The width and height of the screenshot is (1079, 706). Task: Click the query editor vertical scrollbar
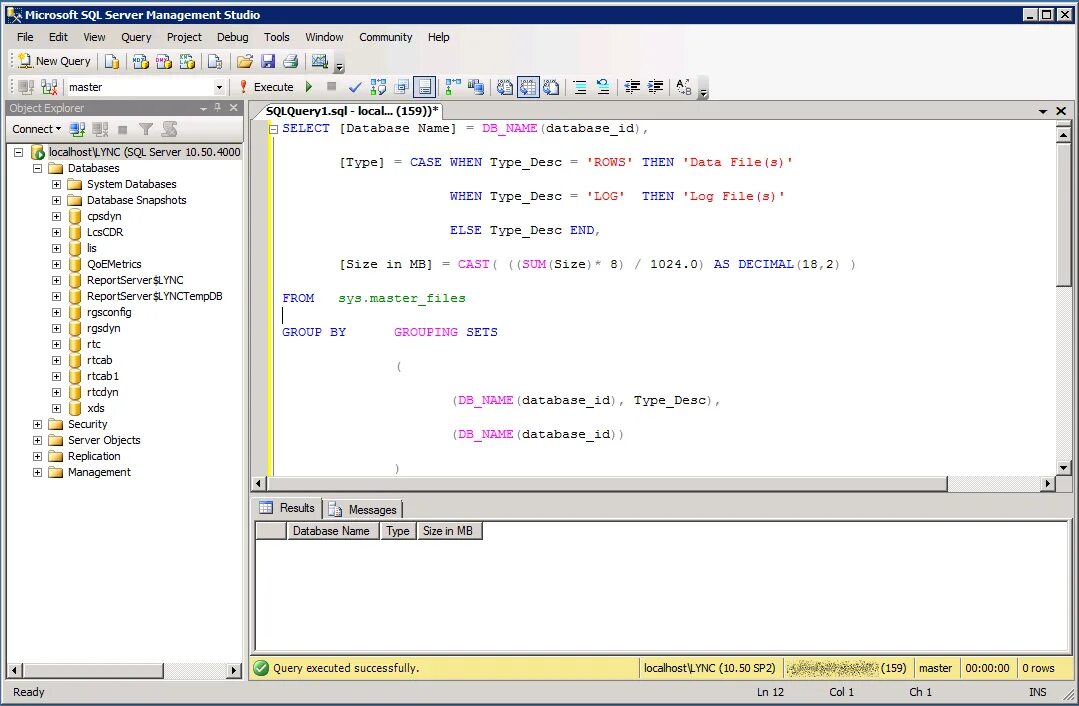[x=1064, y=213]
